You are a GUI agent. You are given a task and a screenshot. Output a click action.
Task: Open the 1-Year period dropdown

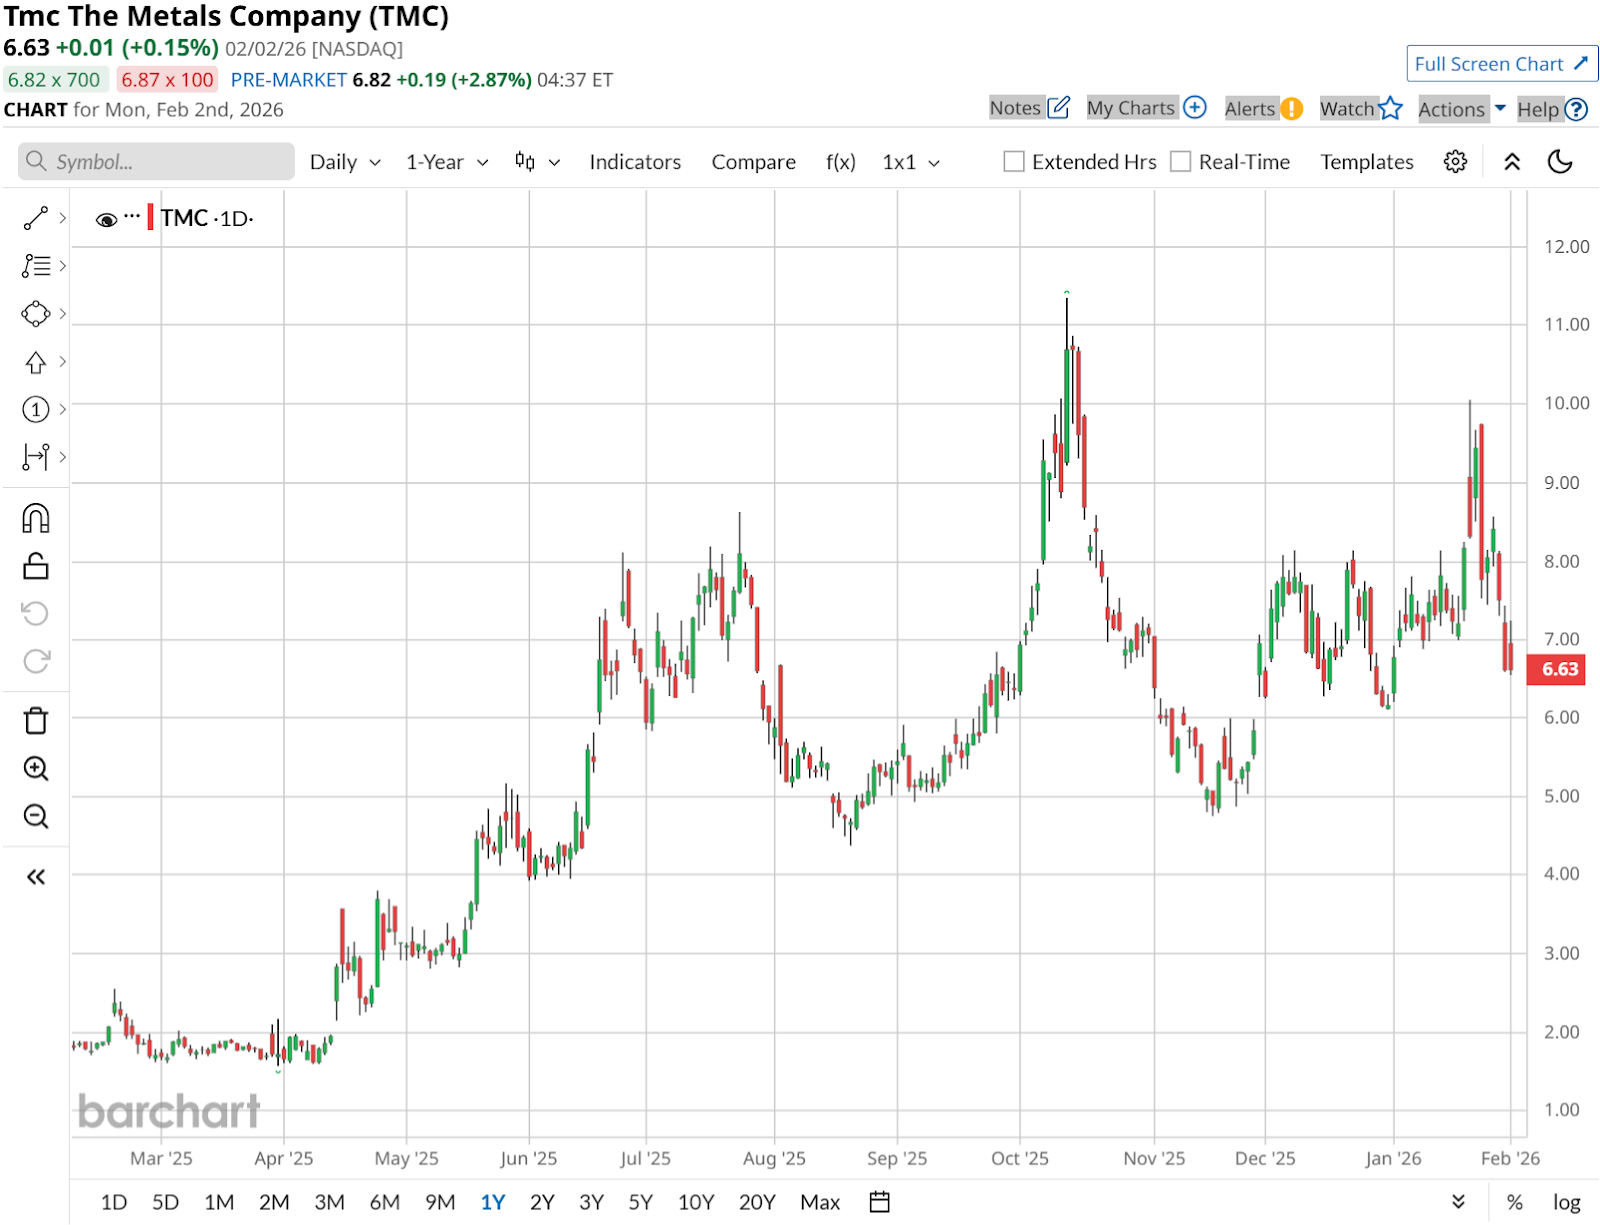coord(447,162)
